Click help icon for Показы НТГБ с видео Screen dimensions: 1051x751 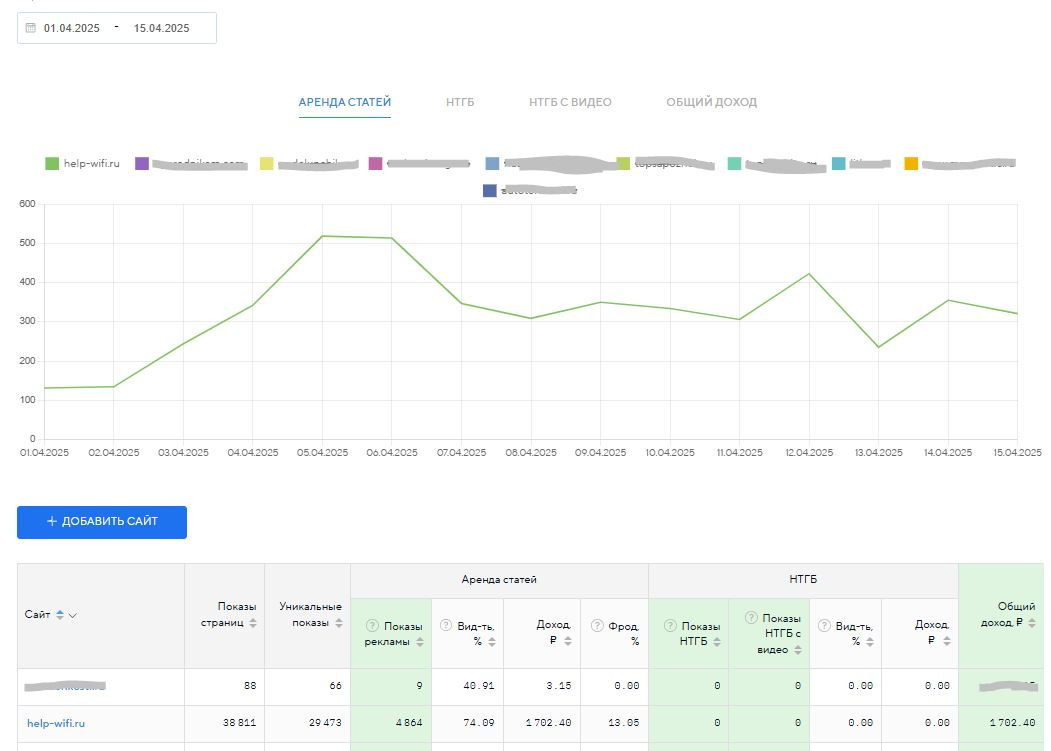click(750, 618)
